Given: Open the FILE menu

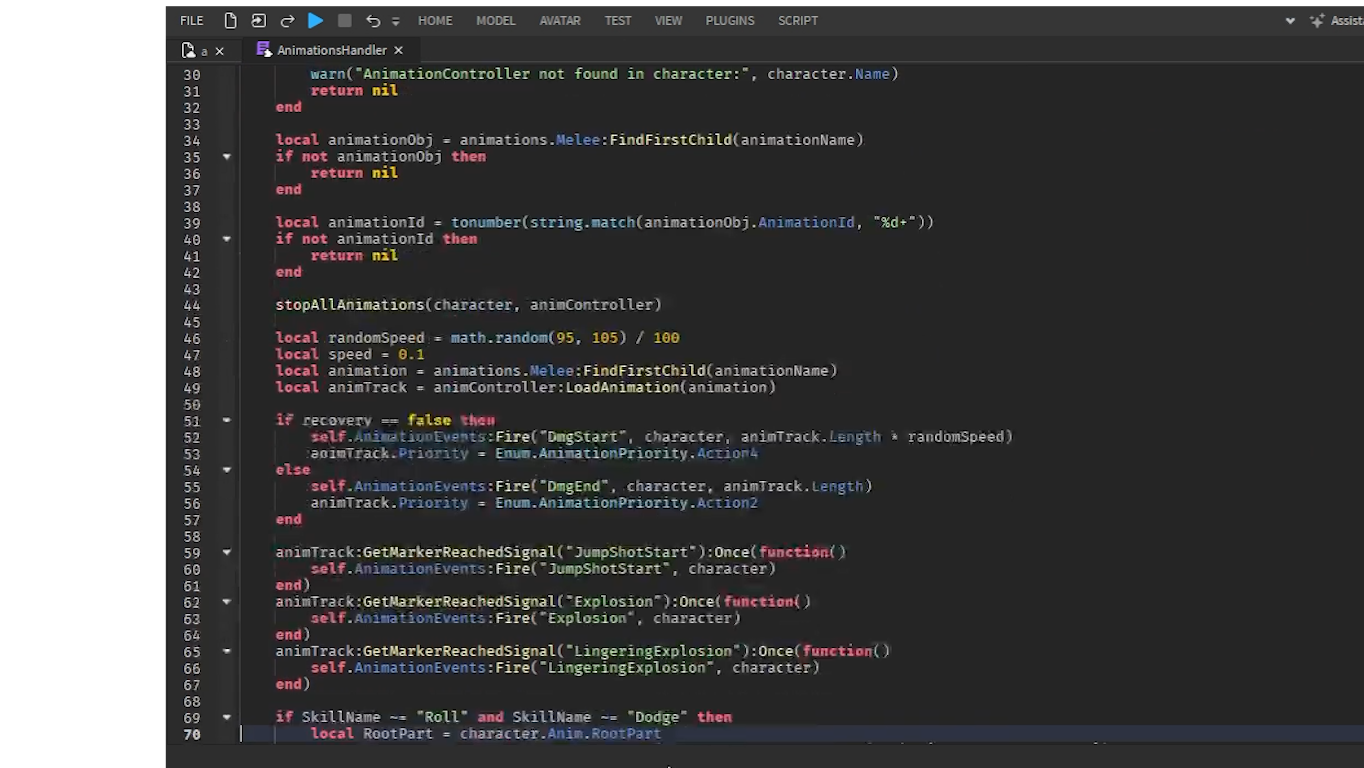Looking at the screenshot, I should tap(192, 20).
